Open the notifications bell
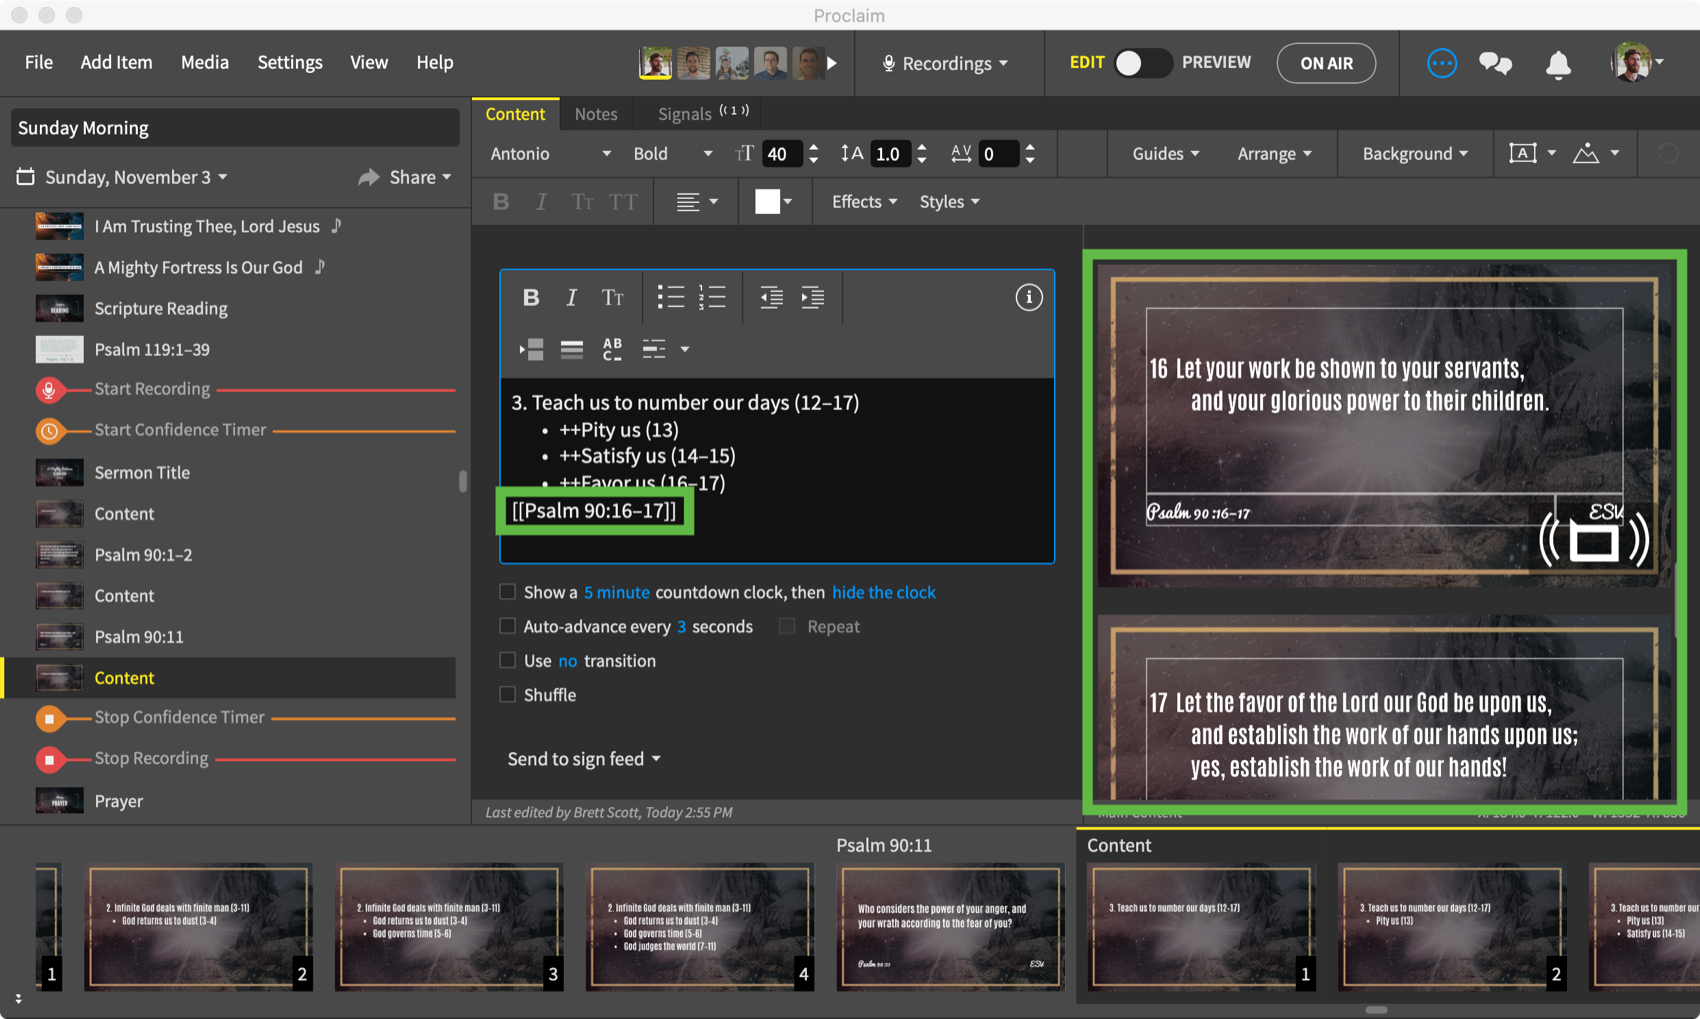The image size is (1700, 1019). click(1558, 64)
